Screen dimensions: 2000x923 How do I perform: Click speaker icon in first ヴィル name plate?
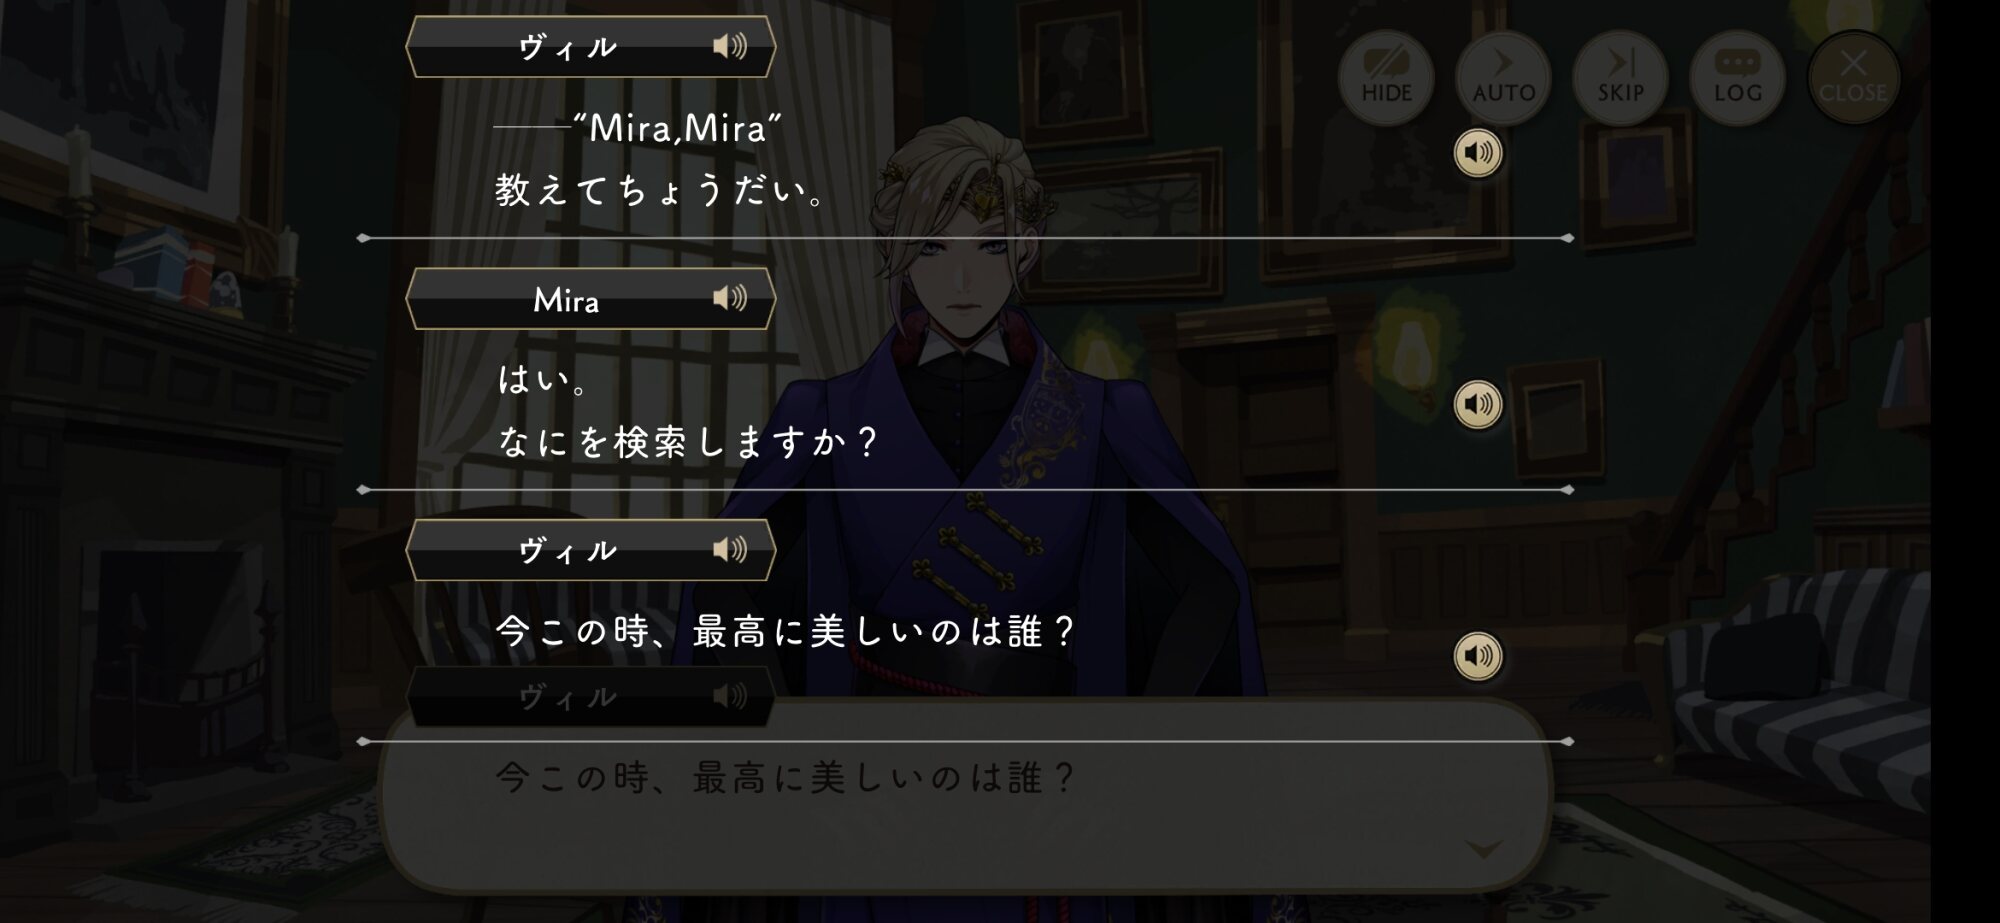coord(730,46)
